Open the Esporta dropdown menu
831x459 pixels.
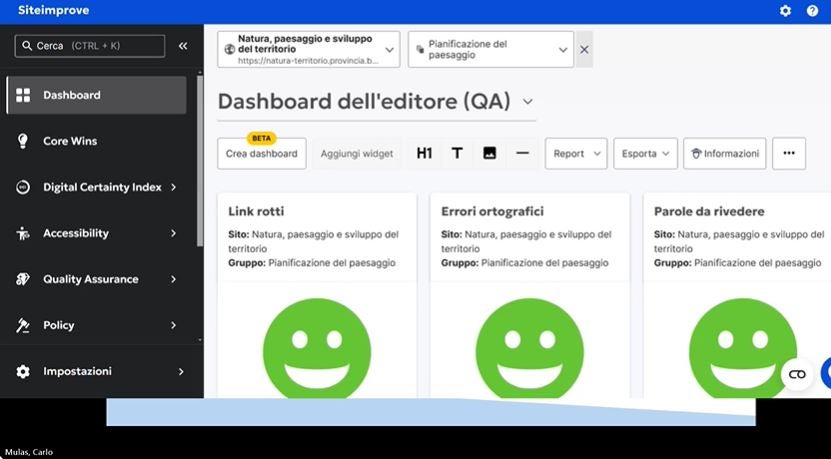[645, 153]
